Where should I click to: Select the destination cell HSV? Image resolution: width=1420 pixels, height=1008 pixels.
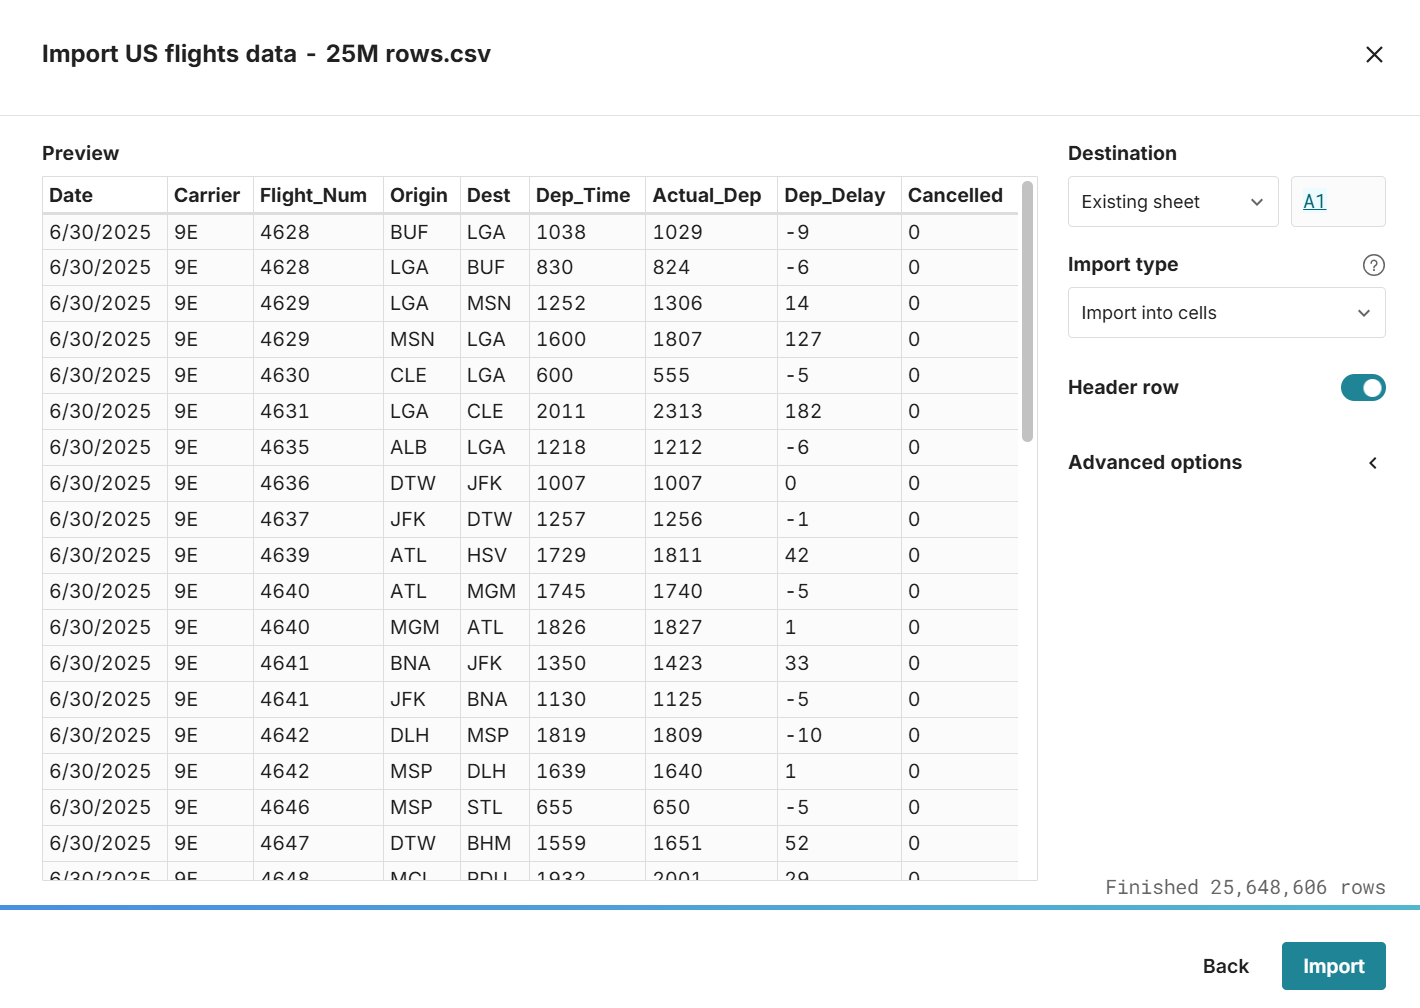coord(495,556)
